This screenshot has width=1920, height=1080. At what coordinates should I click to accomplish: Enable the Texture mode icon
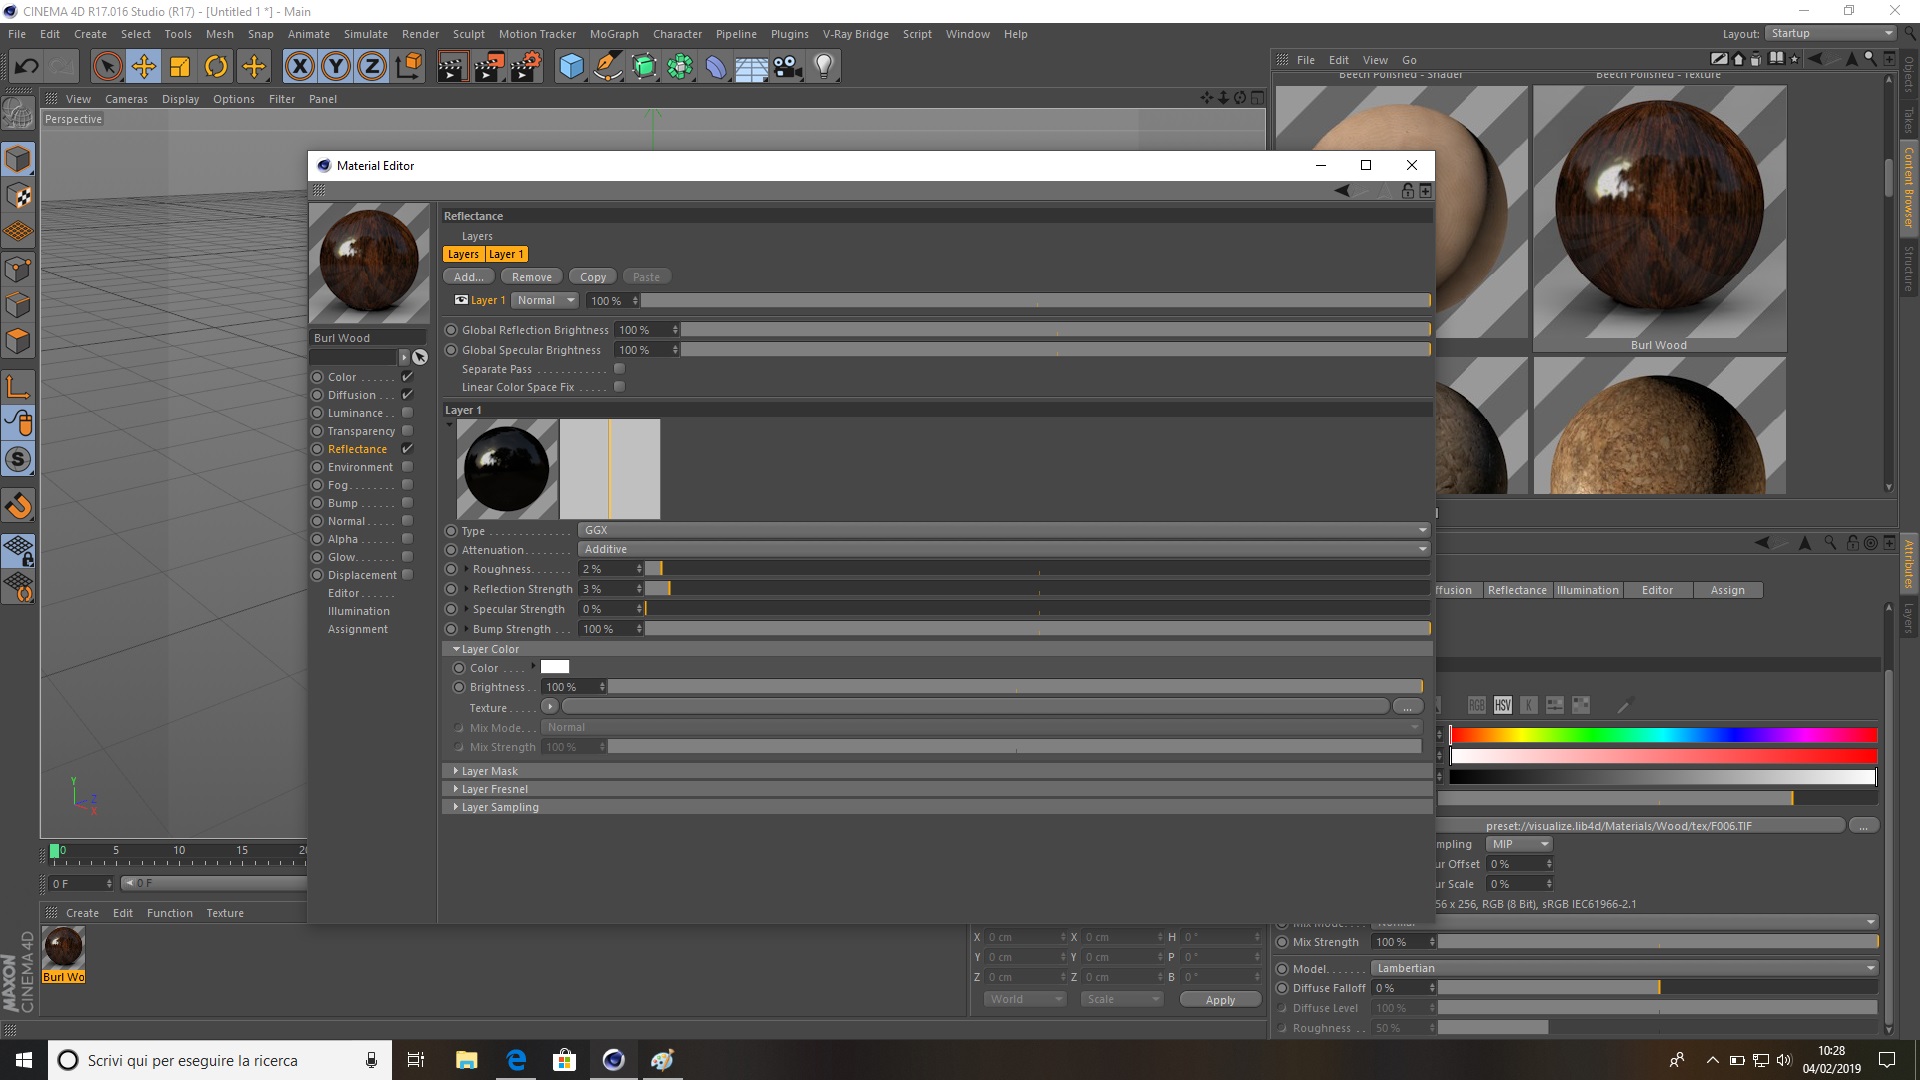(x=18, y=196)
